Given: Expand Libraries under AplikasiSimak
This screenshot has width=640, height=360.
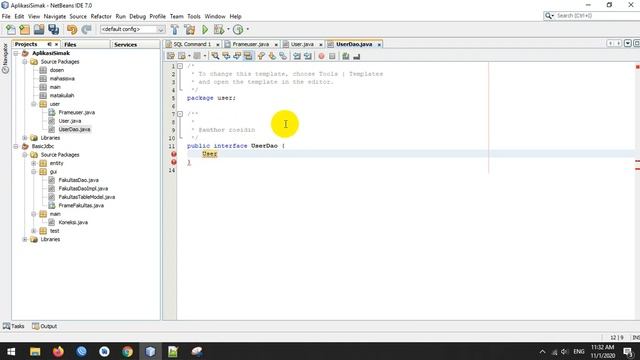Looking at the screenshot, I should pos(25,138).
